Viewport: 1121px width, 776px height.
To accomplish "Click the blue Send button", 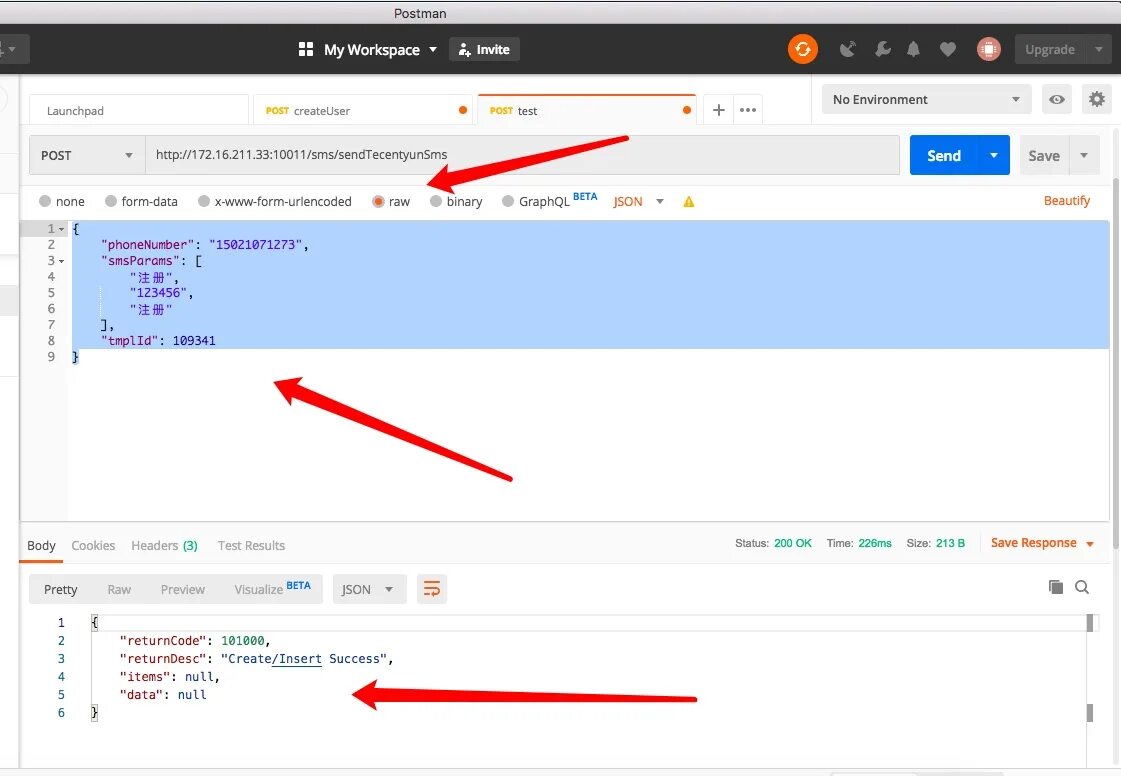I will pyautogui.click(x=944, y=155).
